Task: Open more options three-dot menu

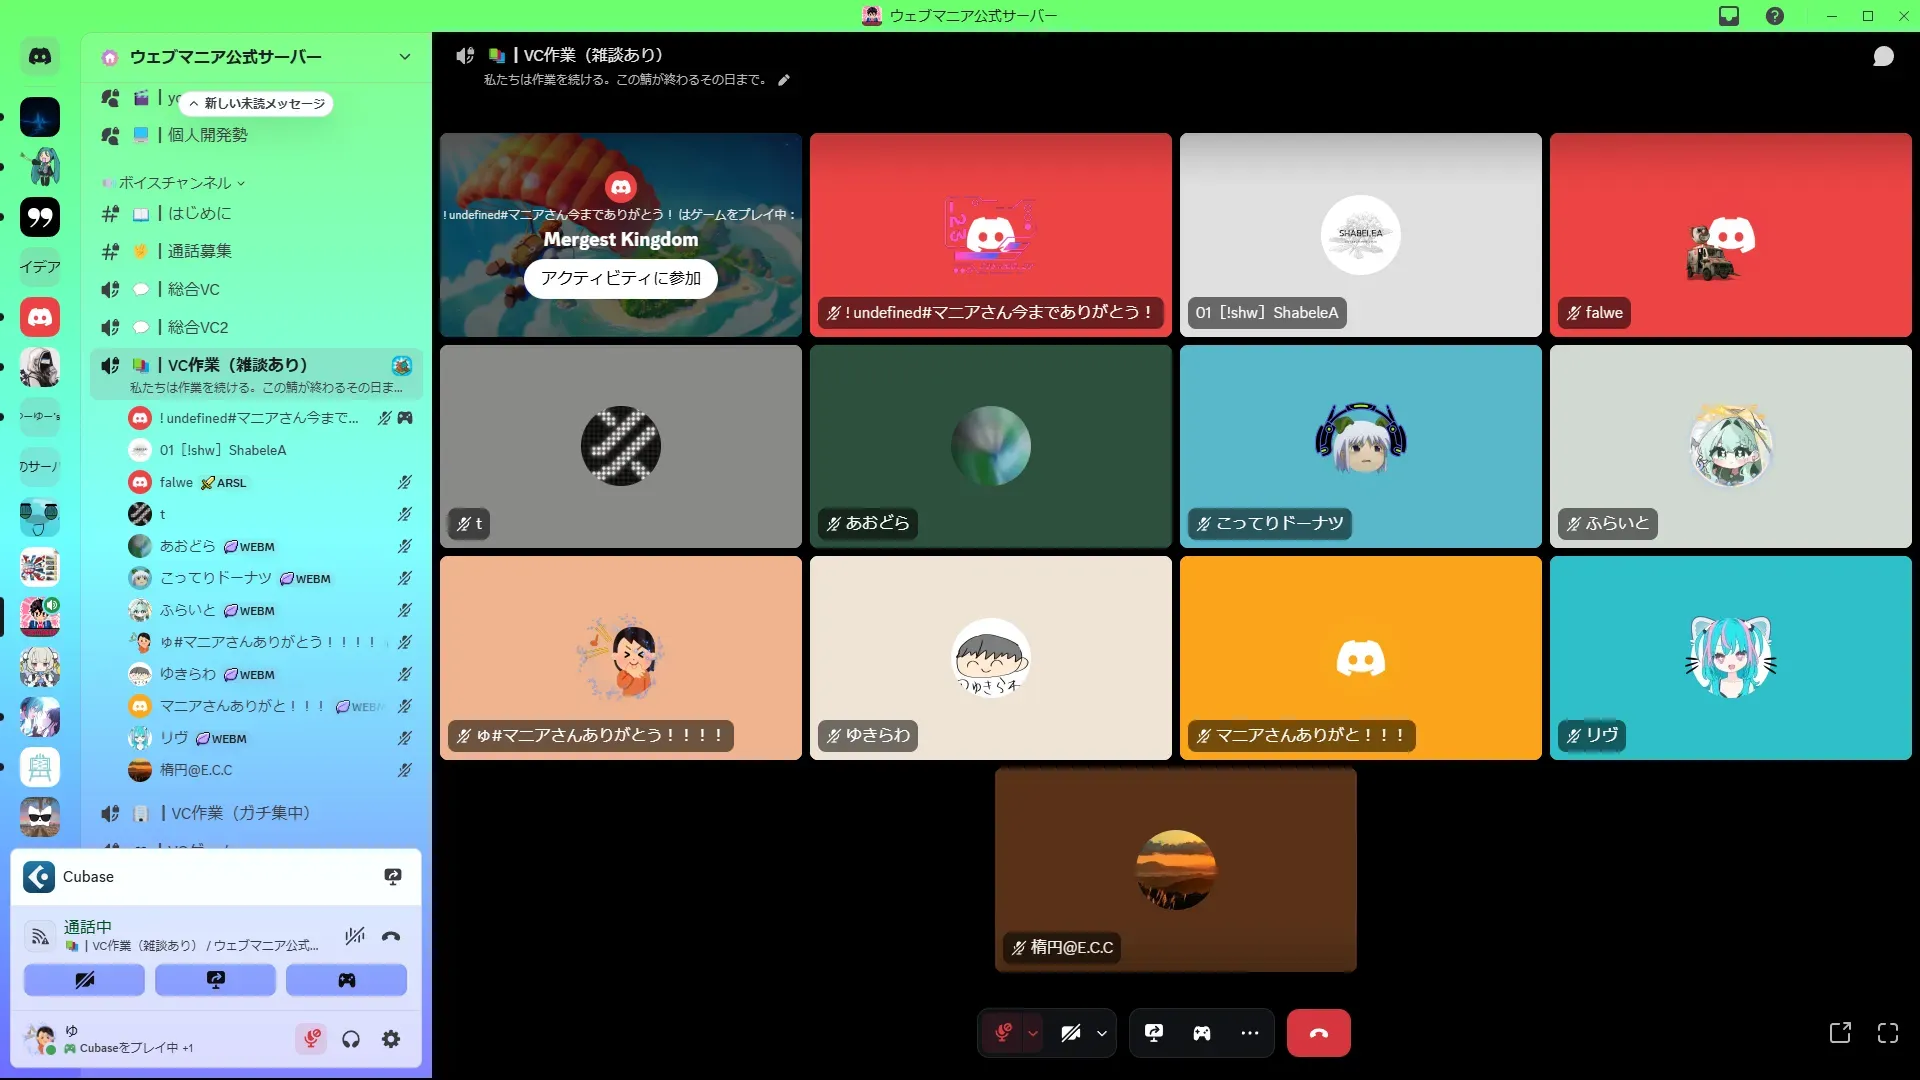Action: point(1250,1033)
